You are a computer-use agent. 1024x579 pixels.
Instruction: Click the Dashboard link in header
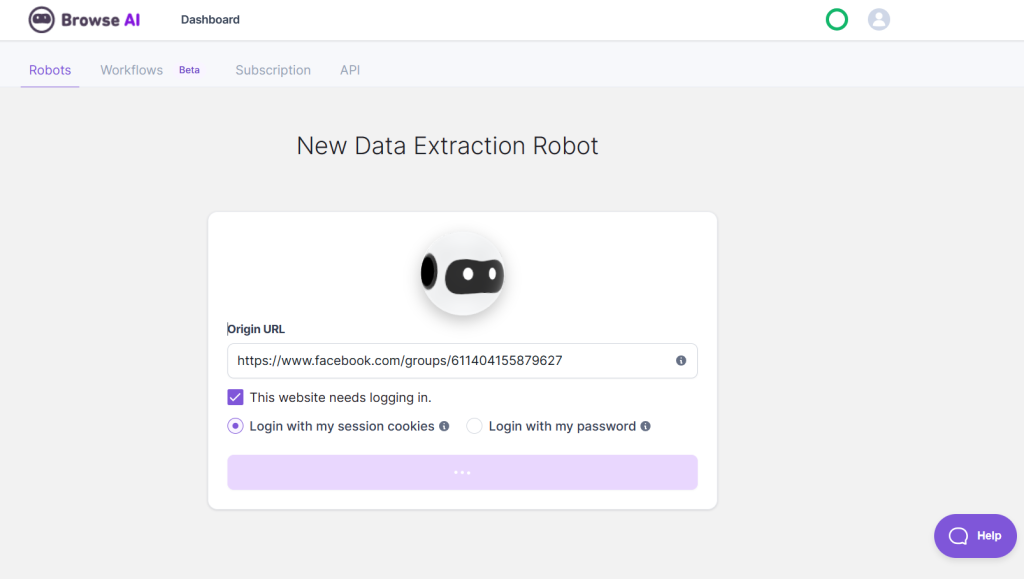(x=210, y=19)
